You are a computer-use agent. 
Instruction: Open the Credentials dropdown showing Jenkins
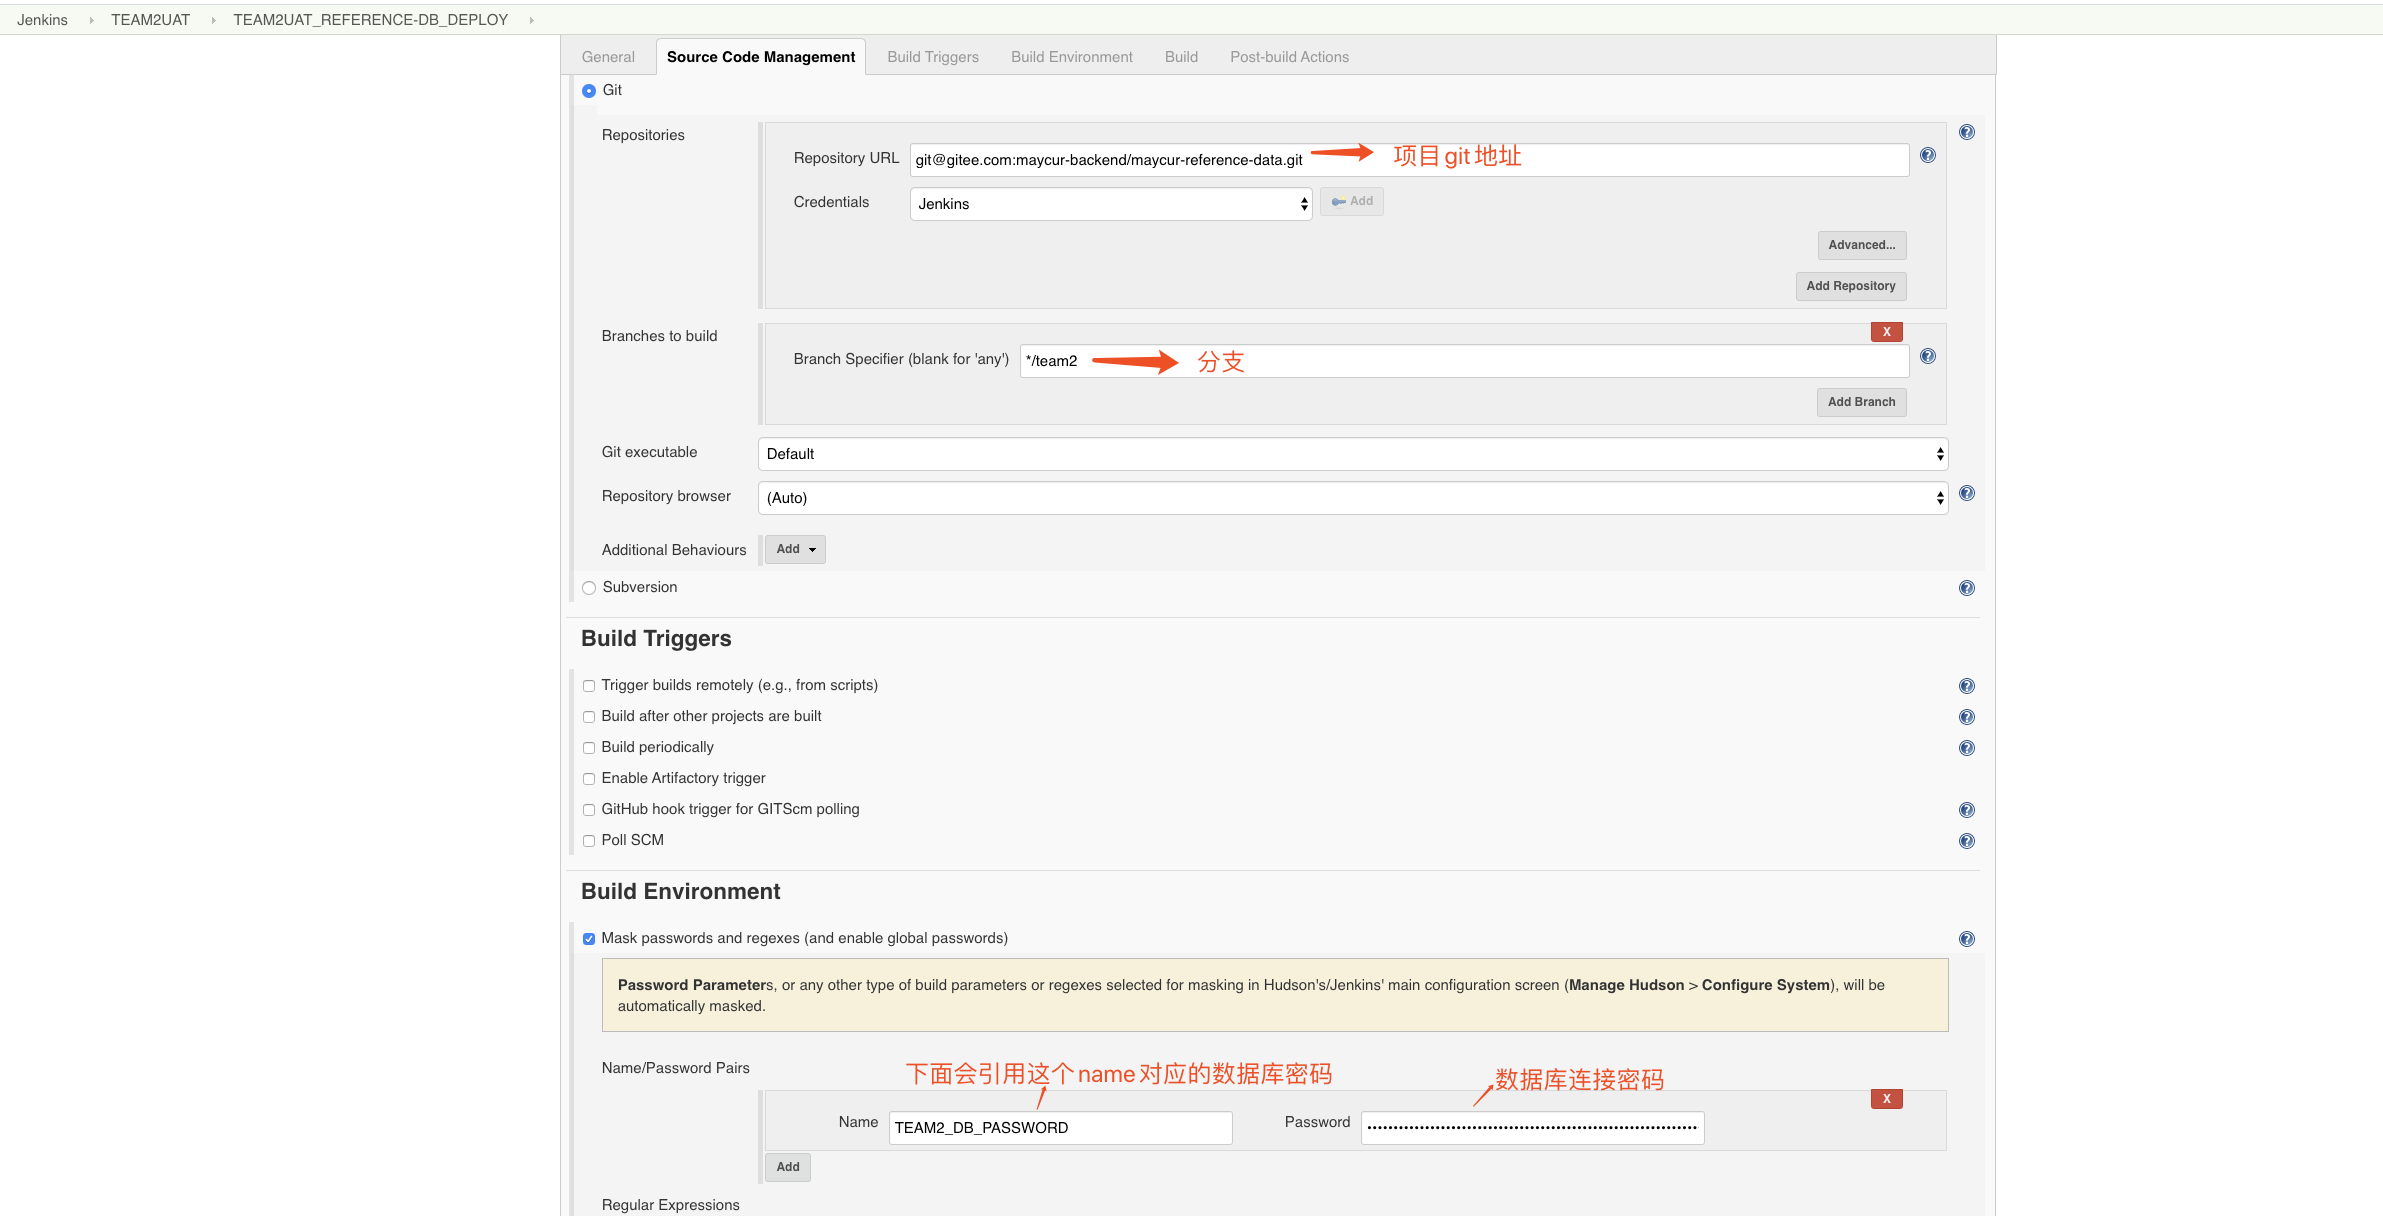(1110, 204)
